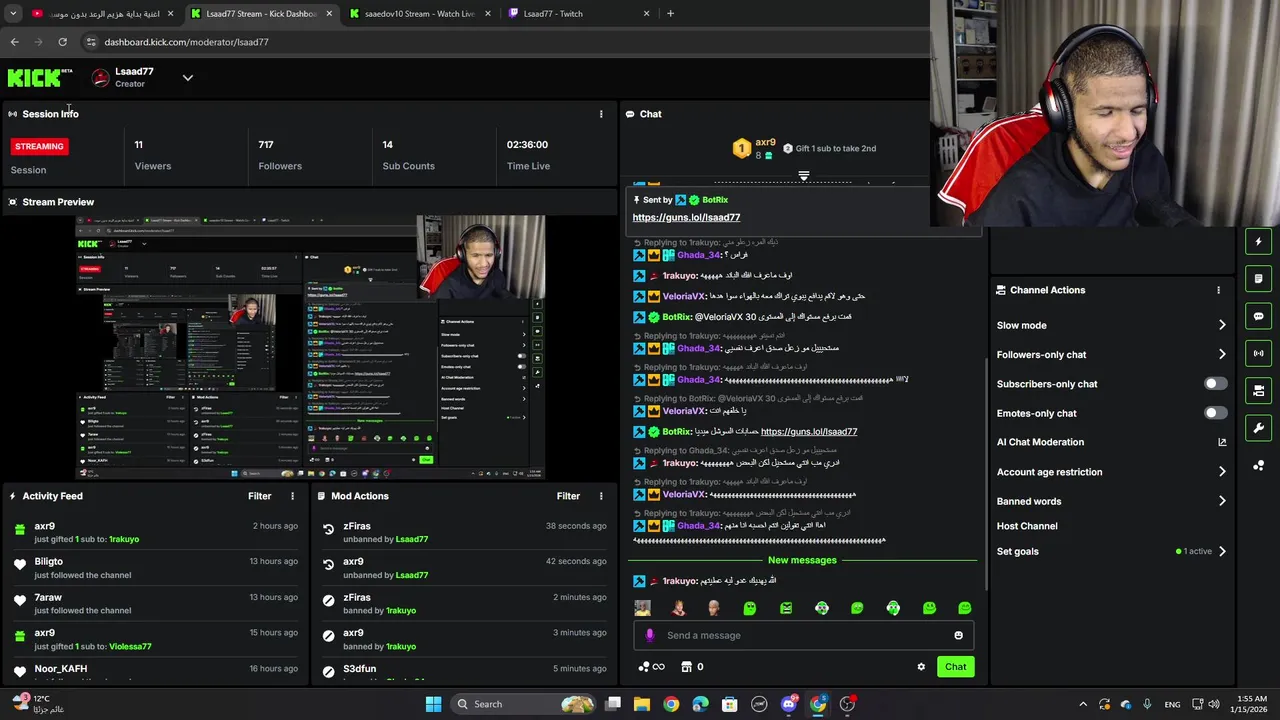Click the green Chat send button
1280x720 pixels.
(955, 667)
